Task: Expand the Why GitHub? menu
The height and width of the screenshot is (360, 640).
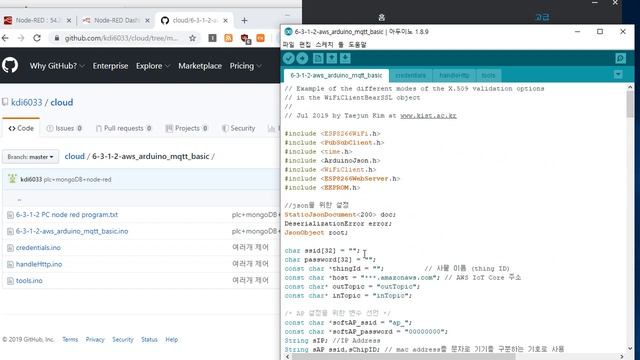Action: (57, 66)
